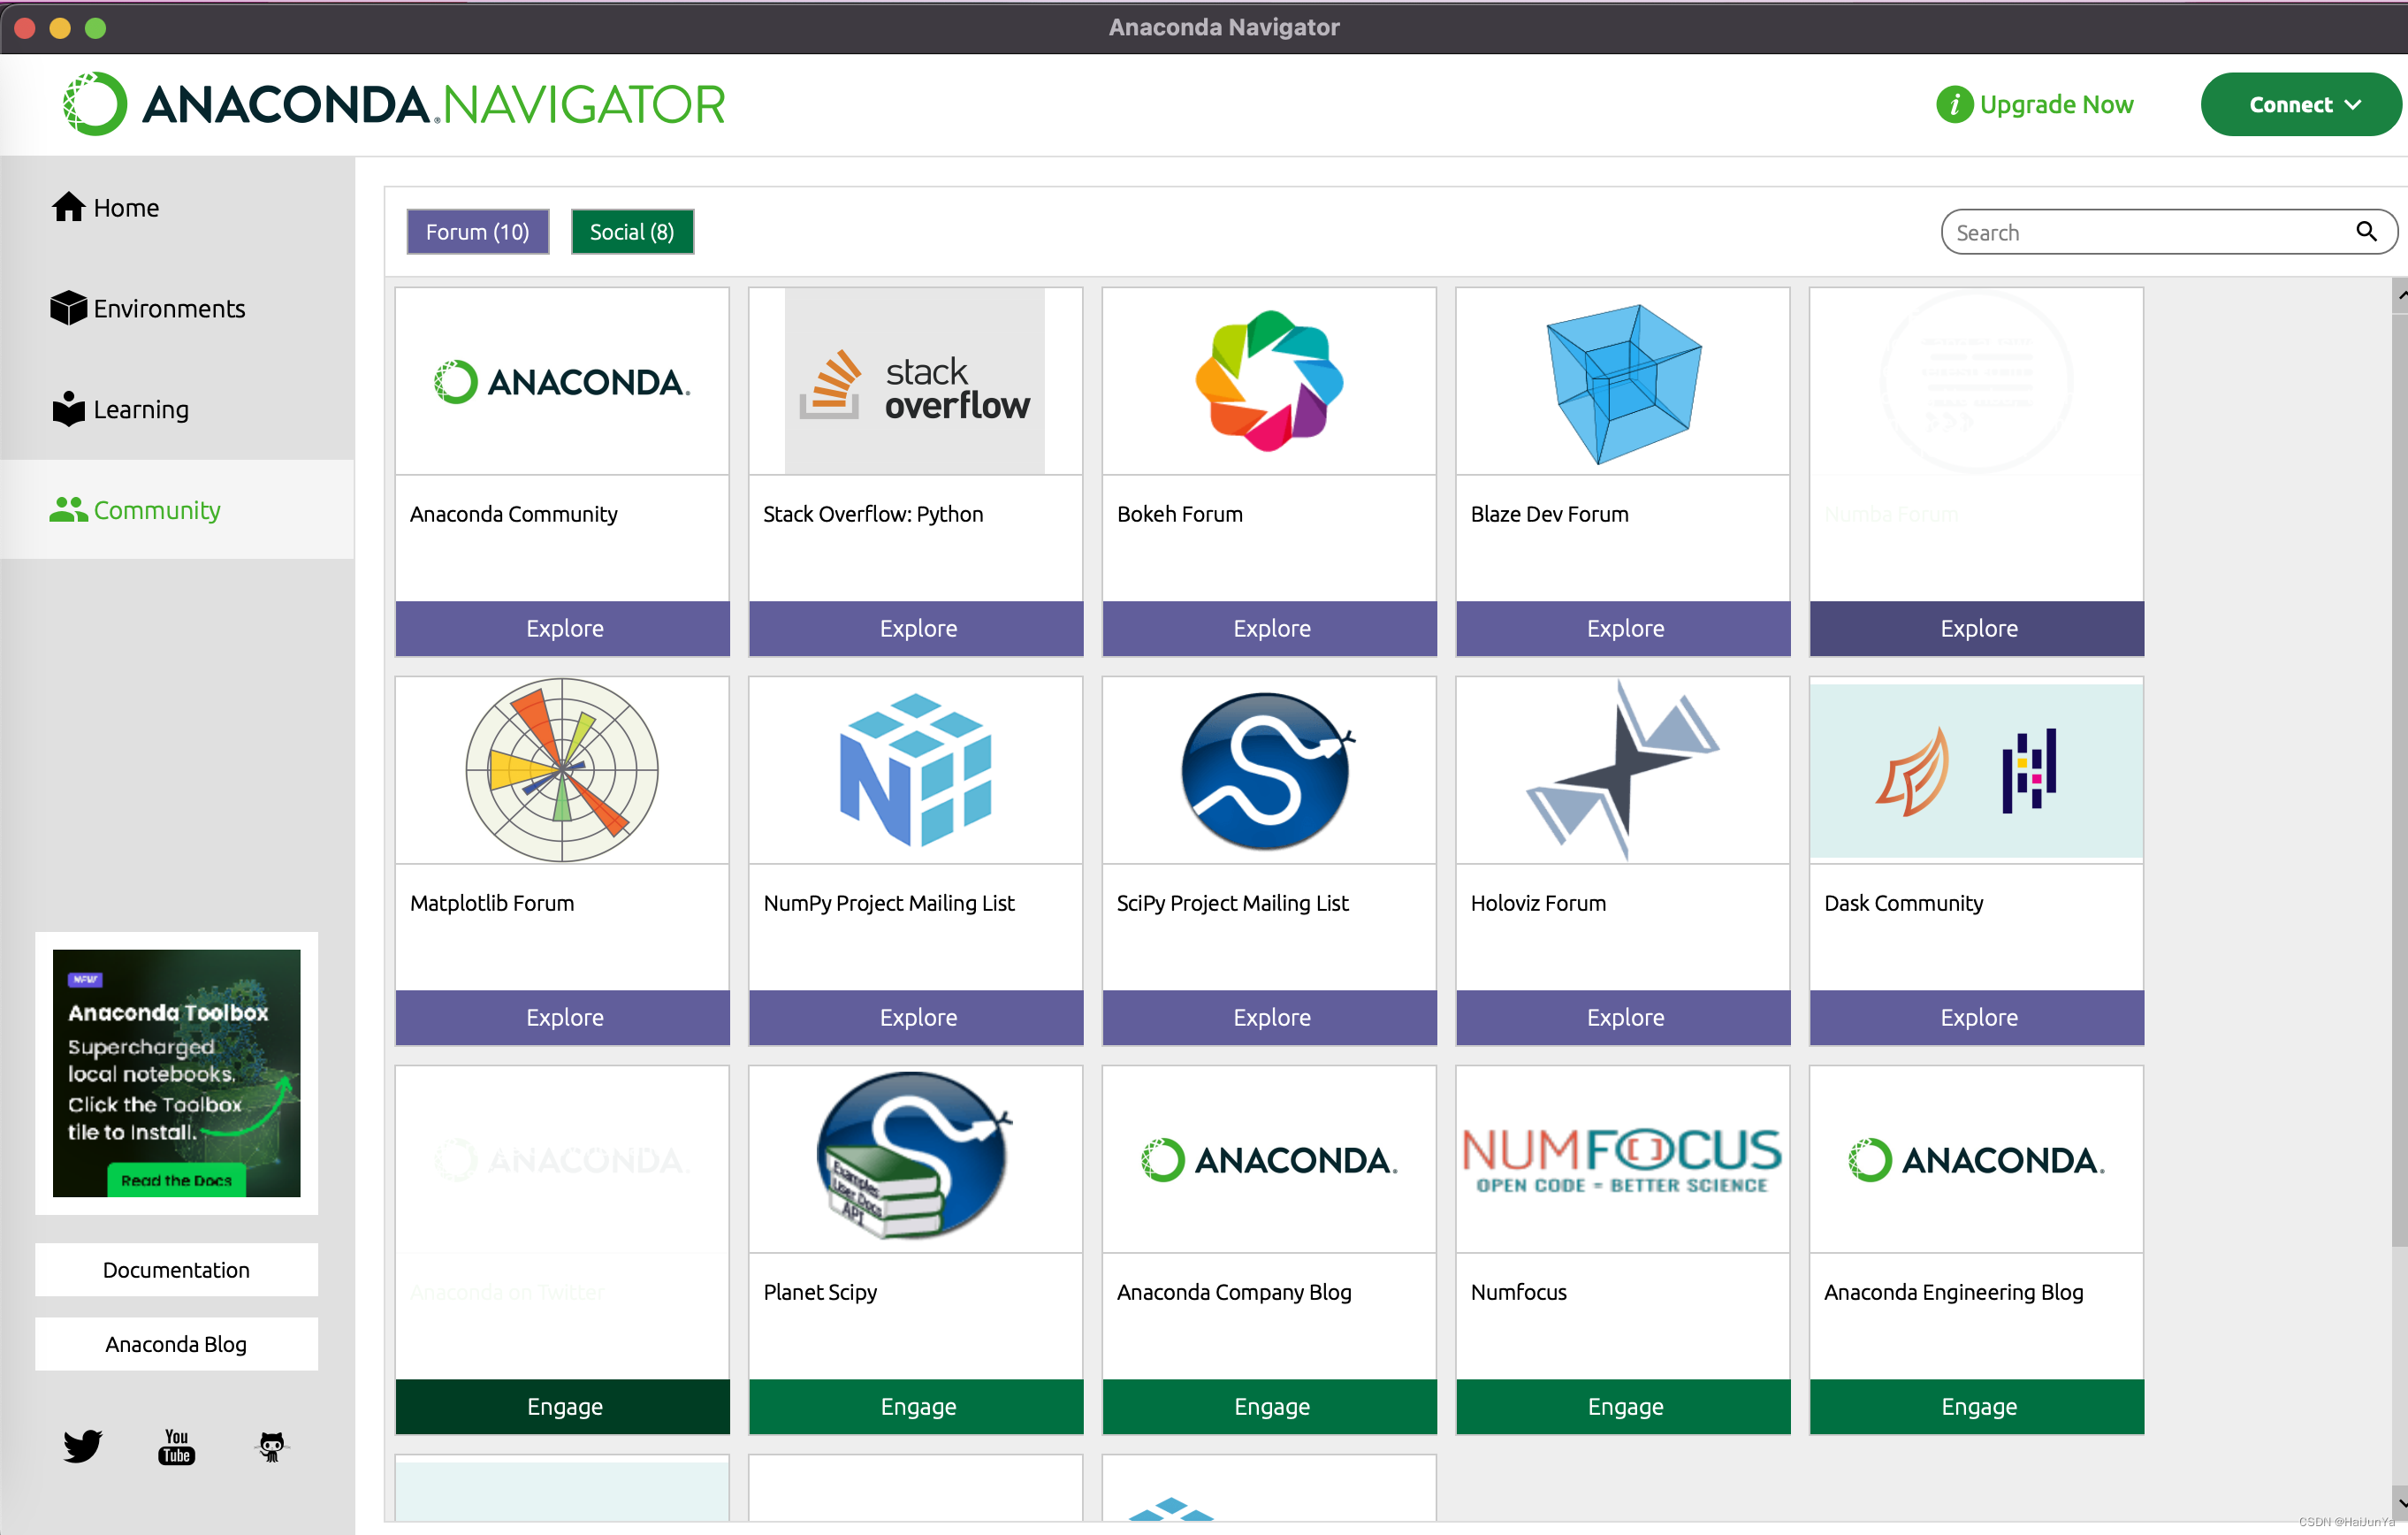Click the 'Planet Scipy' title text
Screen dimensions: 2408x1535
(820, 1292)
